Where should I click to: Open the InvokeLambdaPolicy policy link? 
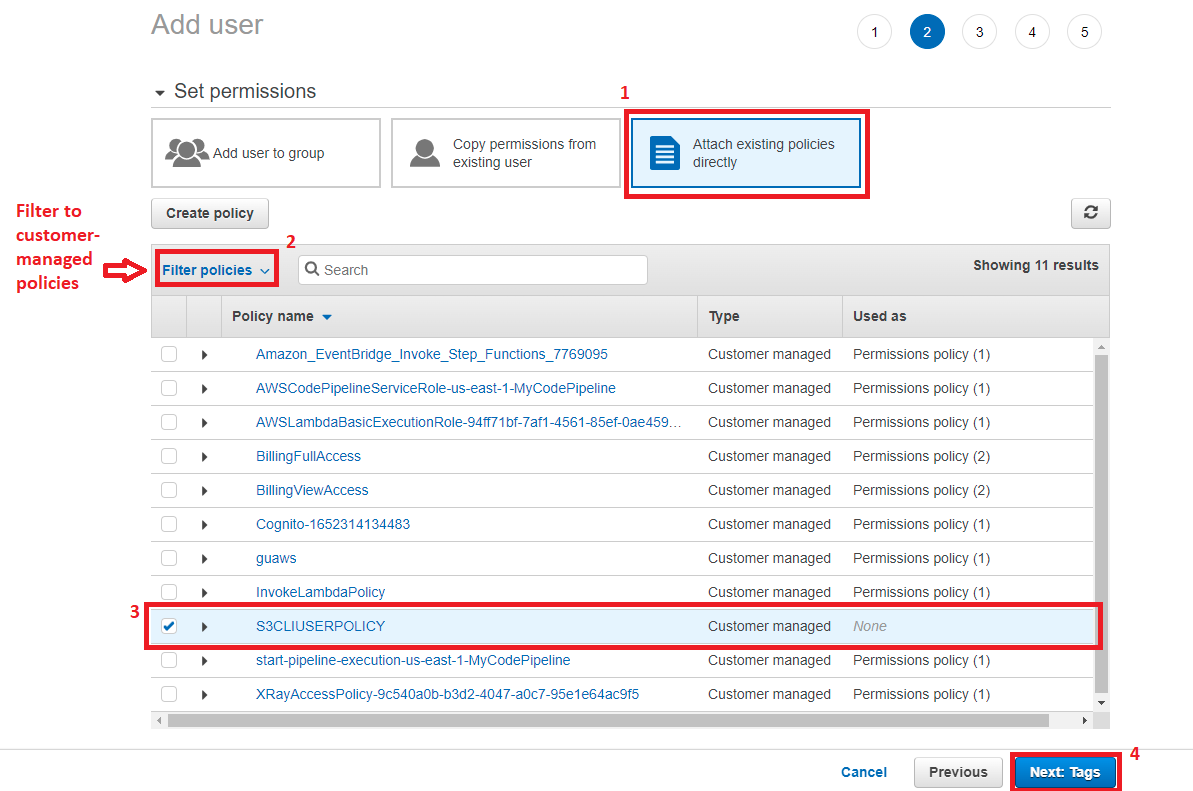320,592
